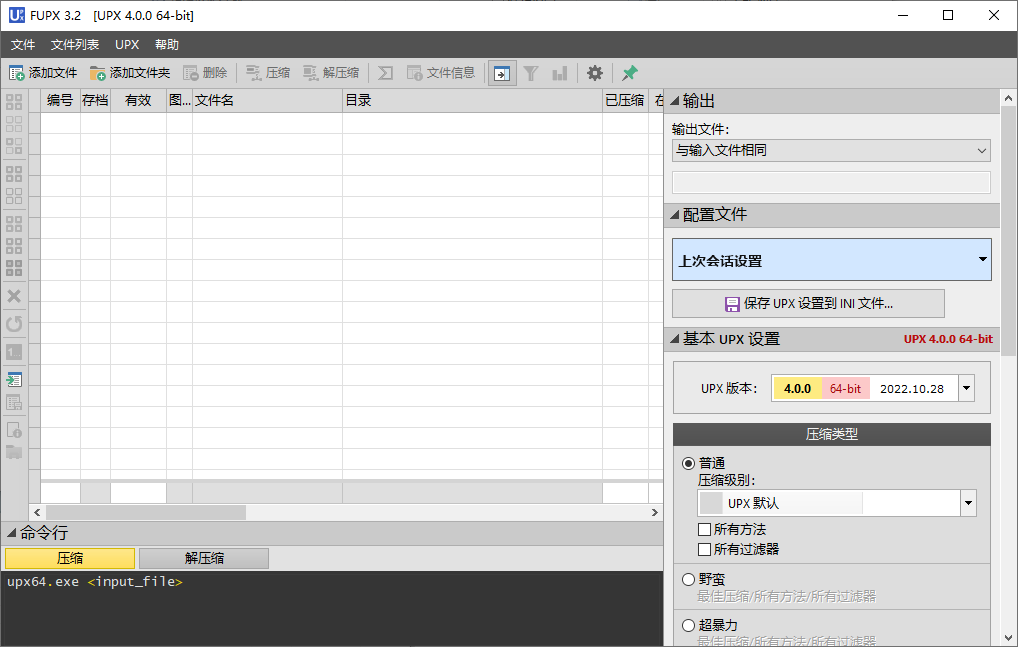1018x647 pixels.
Task: Click file list scroll right arrow
Action: pyautogui.click(x=654, y=513)
